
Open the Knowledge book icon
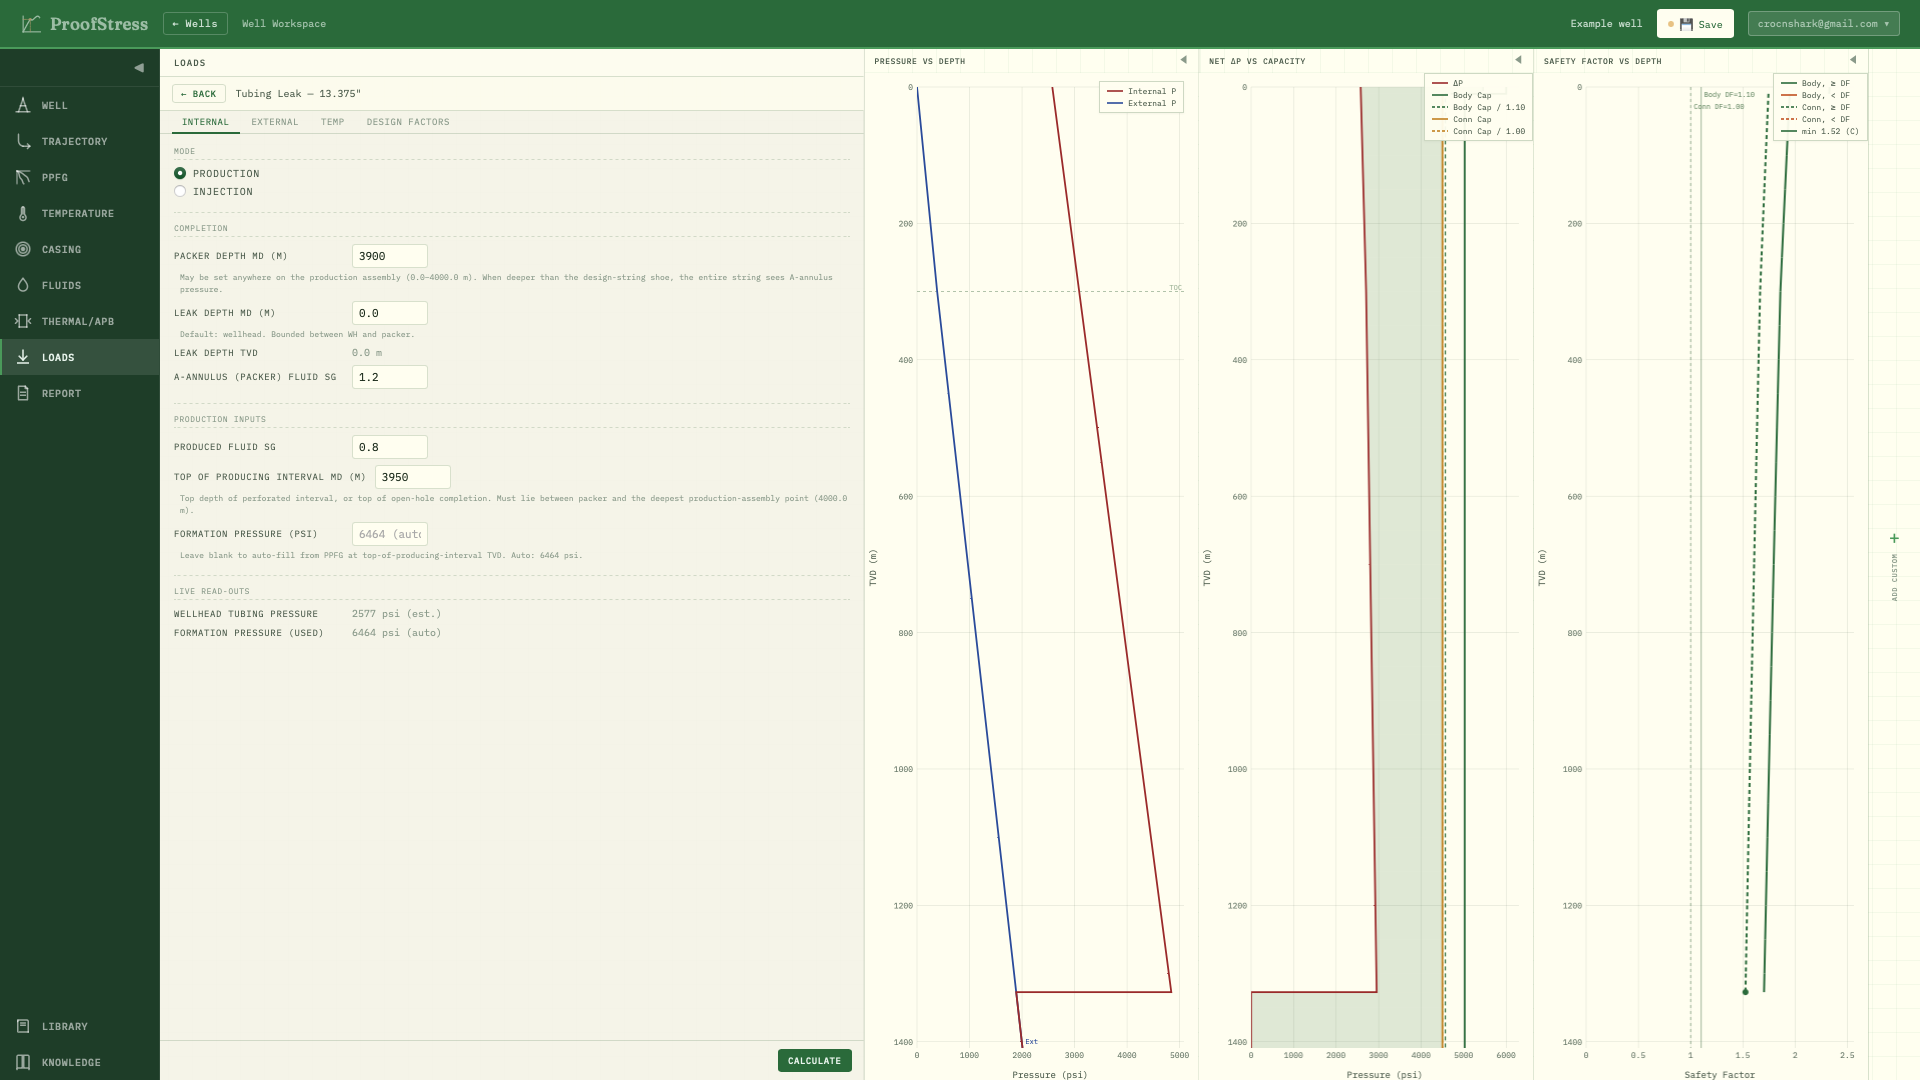23,1062
